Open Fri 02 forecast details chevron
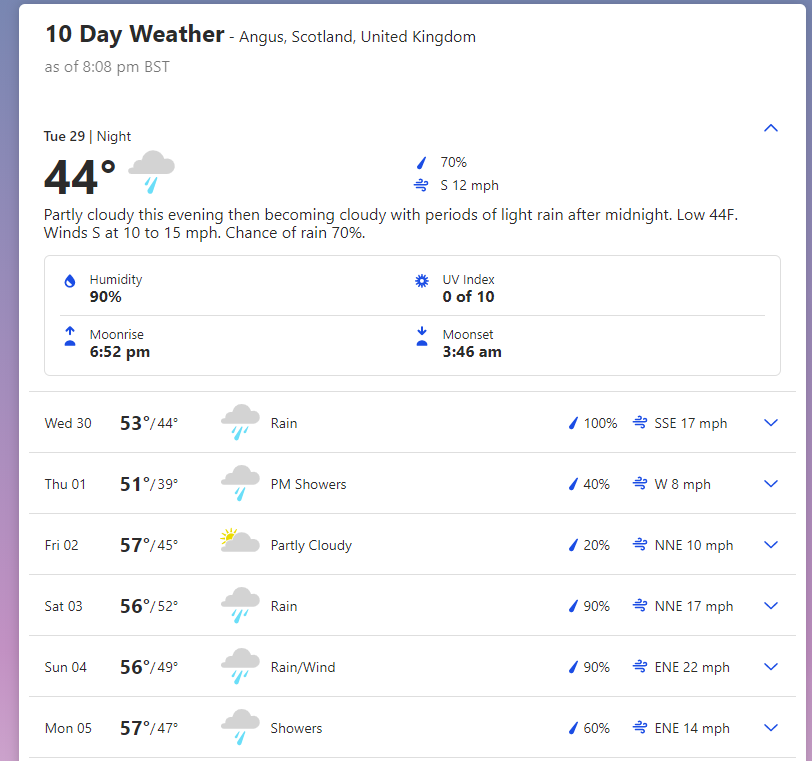Image resolution: width=812 pixels, height=761 pixels. (770, 545)
